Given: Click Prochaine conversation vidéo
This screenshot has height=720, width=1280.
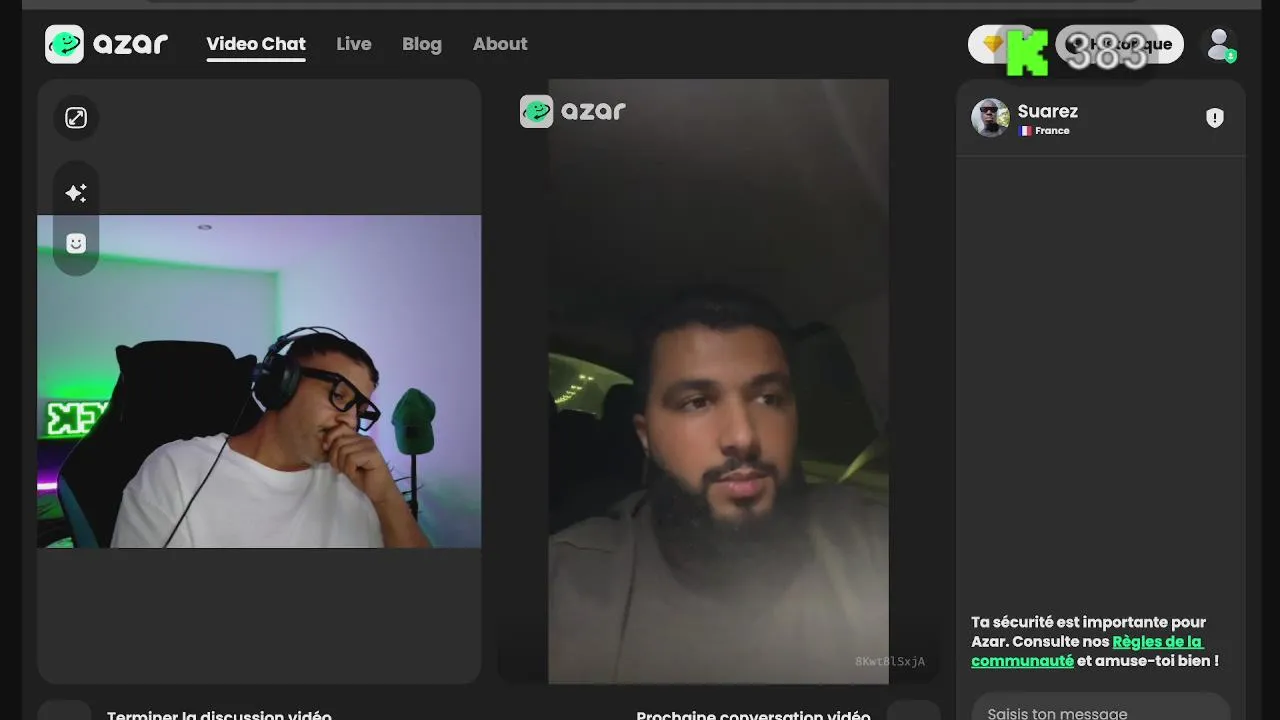Looking at the screenshot, I should [x=753, y=714].
